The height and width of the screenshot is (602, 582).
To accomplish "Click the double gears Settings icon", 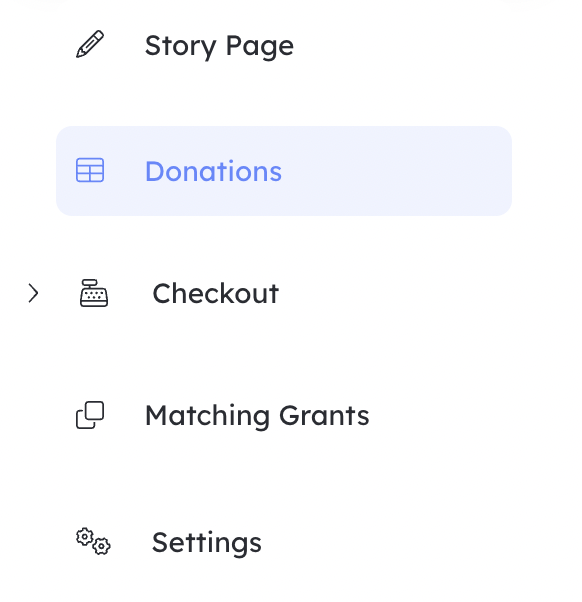I will (x=93, y=541).
